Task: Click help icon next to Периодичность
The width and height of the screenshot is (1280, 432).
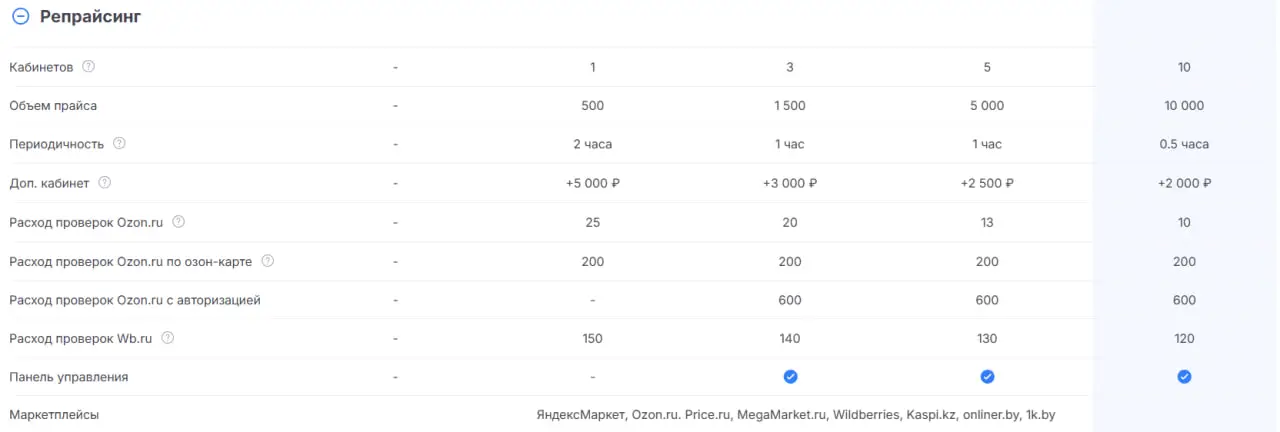Action: [x=120, y=143]
